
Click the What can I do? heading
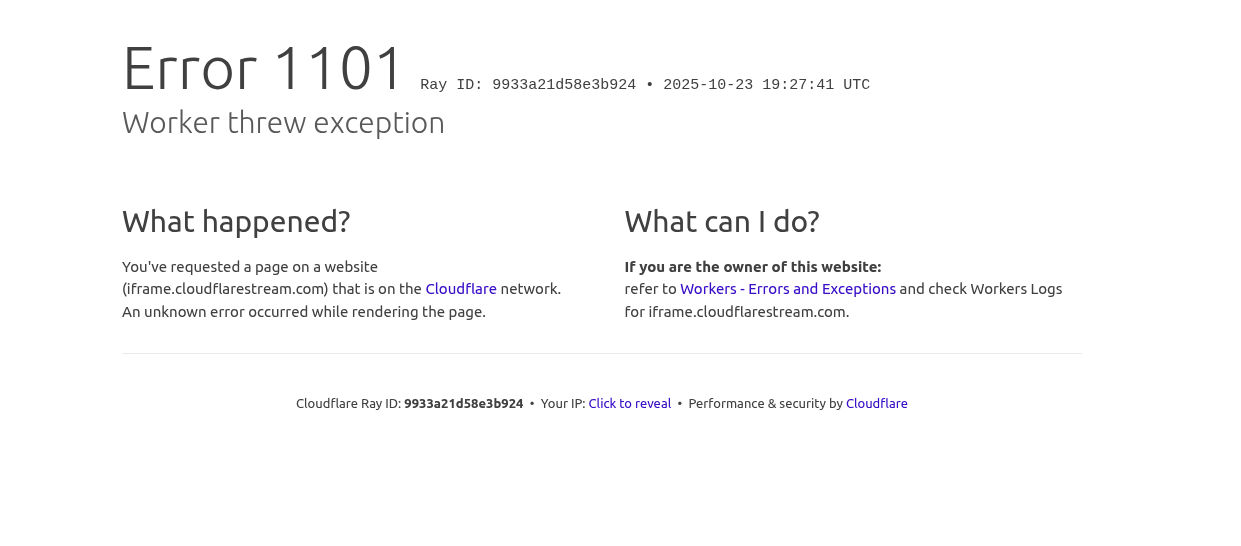coord(722,221)
